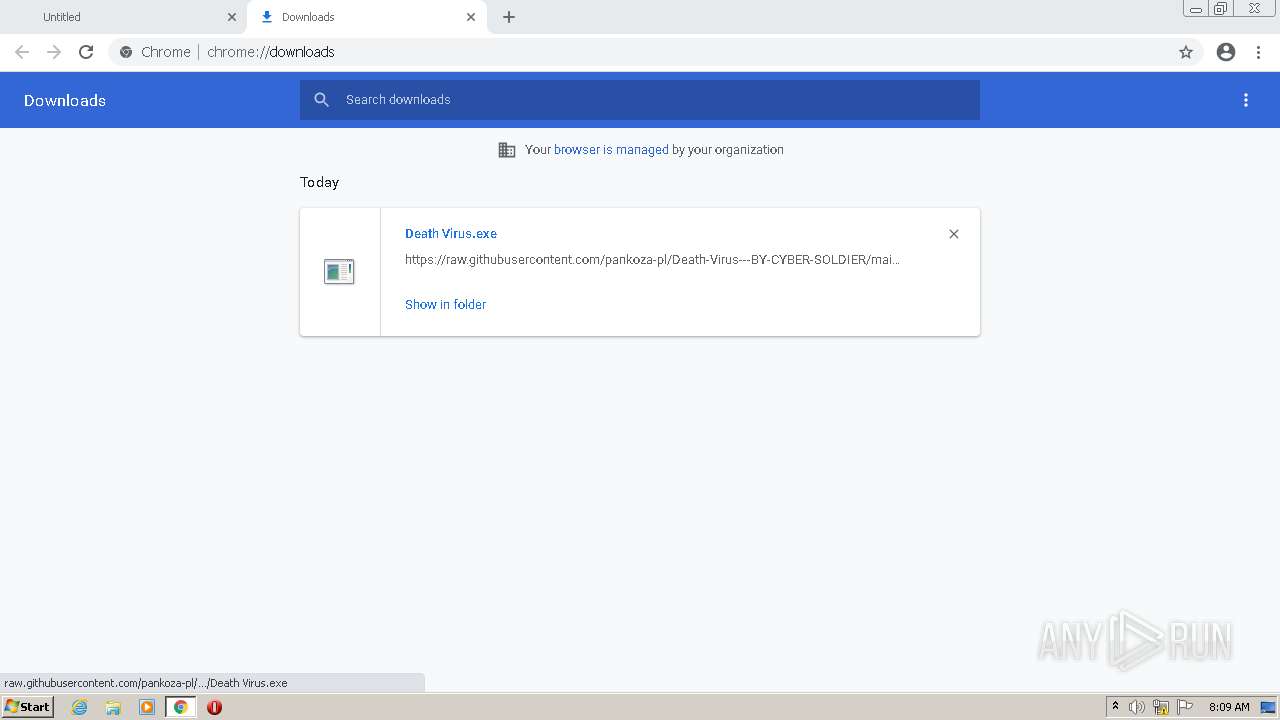The width and height of the screenshot is (1280, 720).
Task: Click the Today date label
Action: [320, 182]
